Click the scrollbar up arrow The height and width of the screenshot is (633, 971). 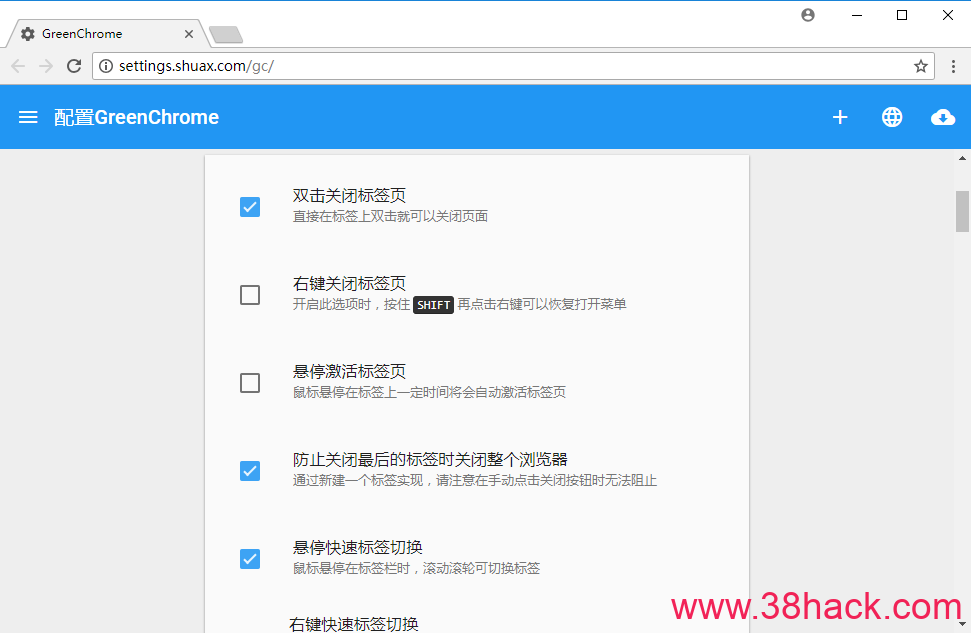coord(962,158)
